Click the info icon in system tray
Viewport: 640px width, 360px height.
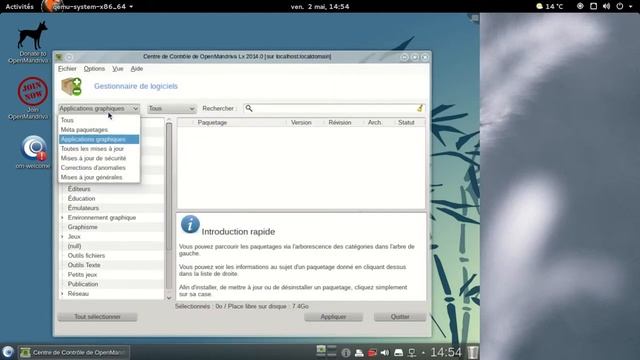click(345, 352)
